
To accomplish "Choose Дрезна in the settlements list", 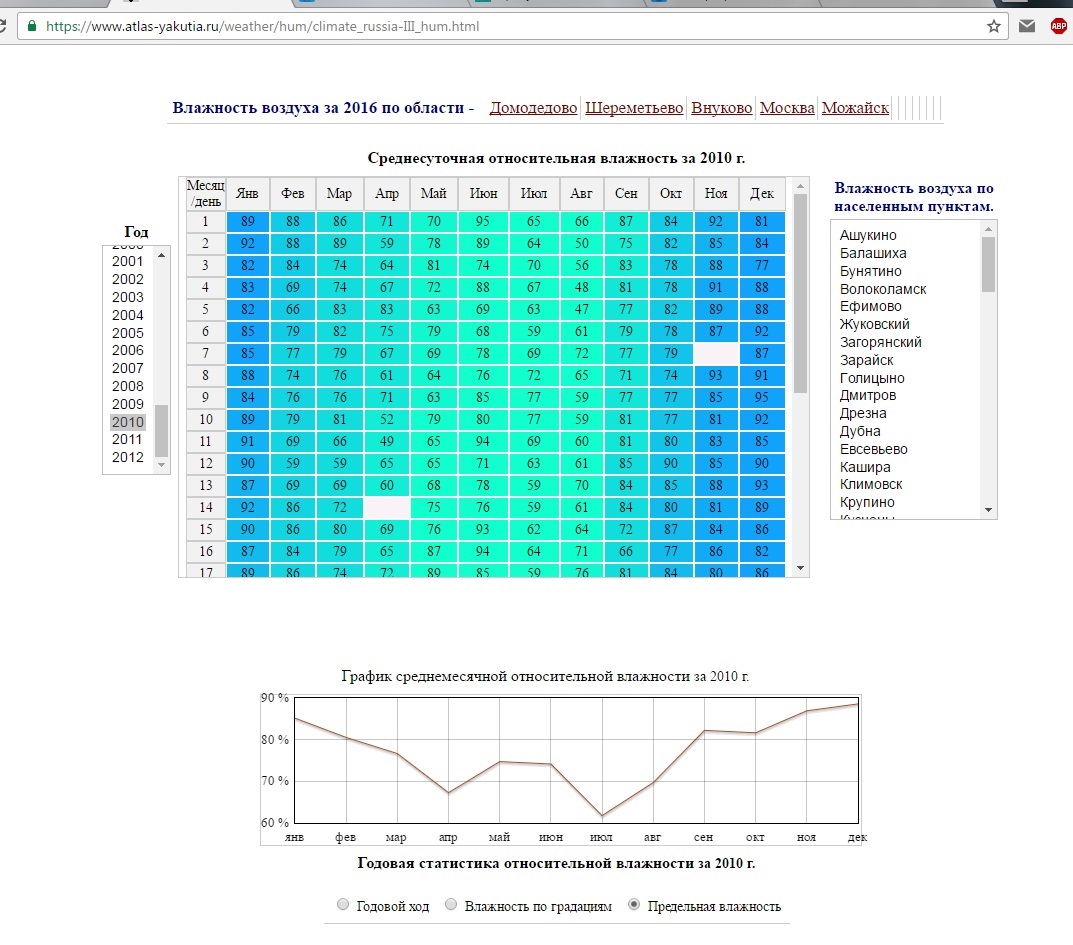I will (x=863, y=413).
